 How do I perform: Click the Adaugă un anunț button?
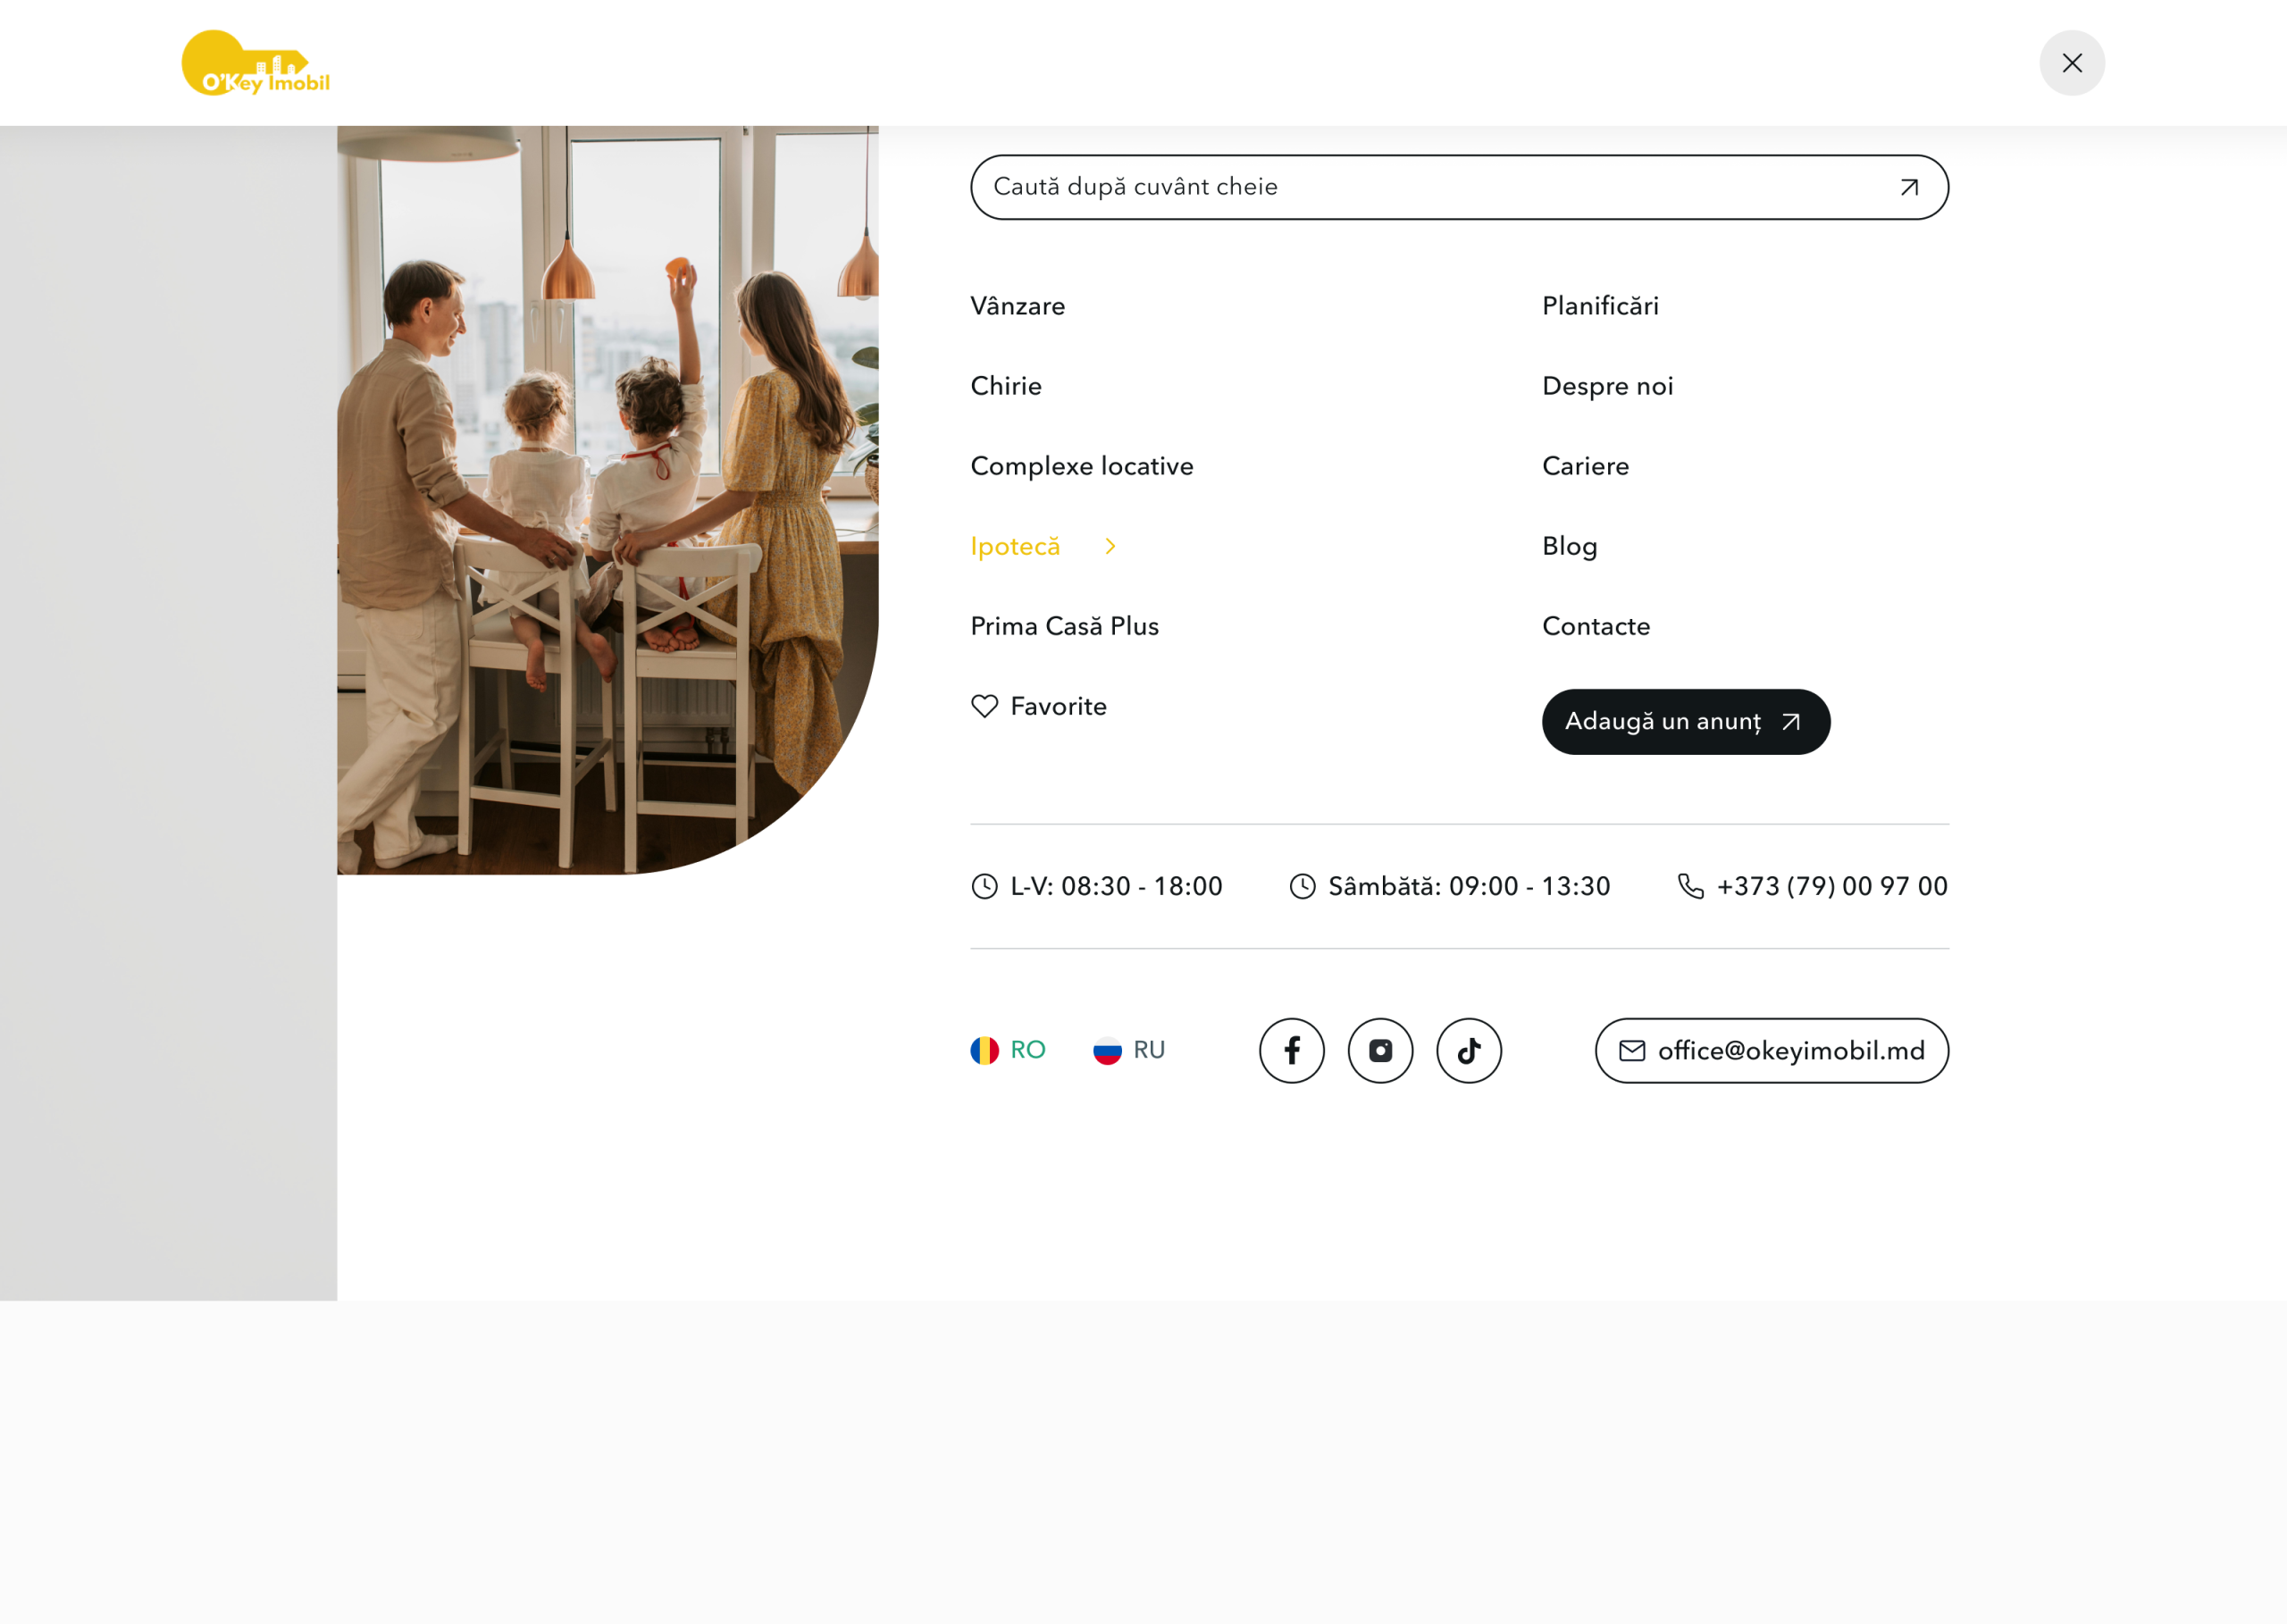[x=1686, y=722]
